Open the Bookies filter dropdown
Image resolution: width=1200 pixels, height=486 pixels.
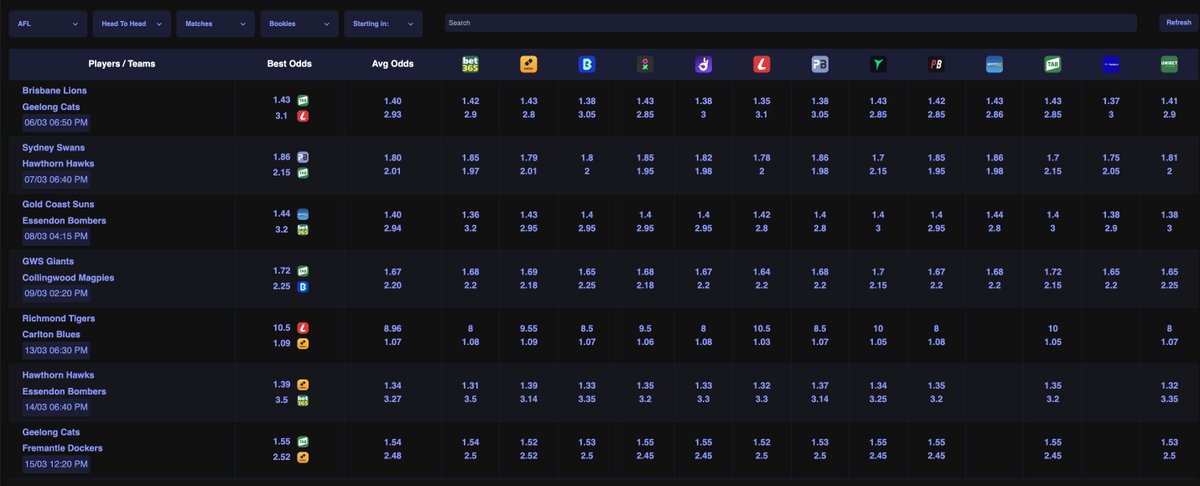(300, 24)
